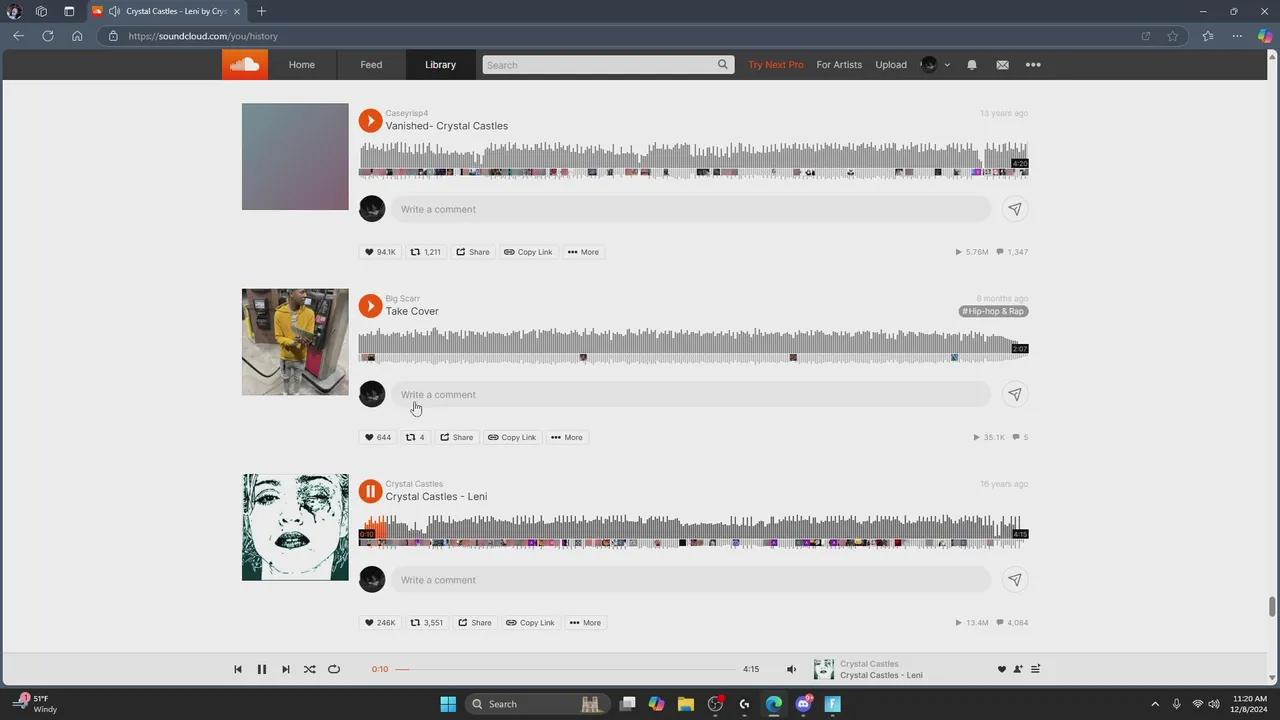This screenshot has width=1280, height=720.
Task: Open the notifications bell
Action: 972,65
